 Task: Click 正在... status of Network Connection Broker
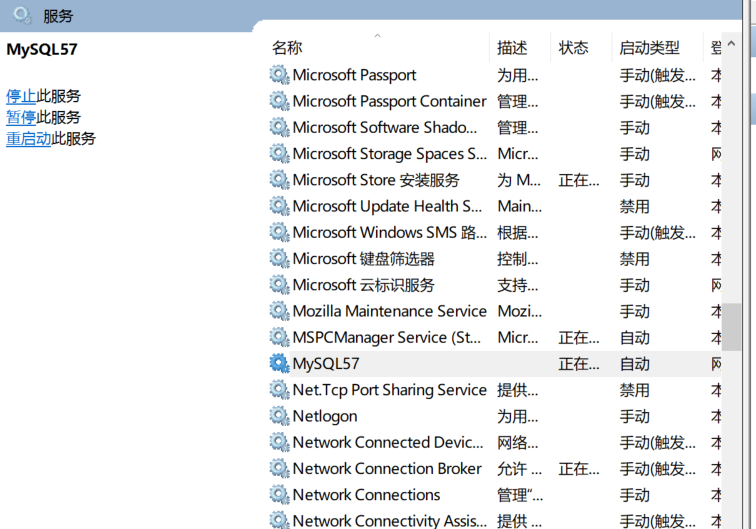579,469
